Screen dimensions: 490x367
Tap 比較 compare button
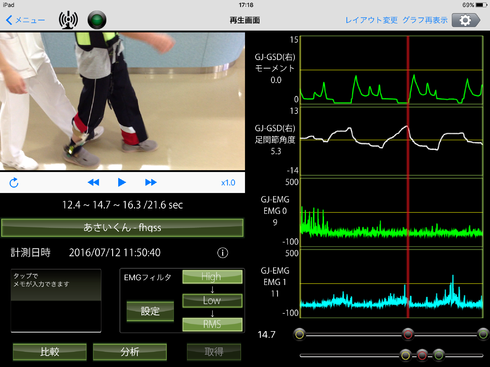(50, 352)
